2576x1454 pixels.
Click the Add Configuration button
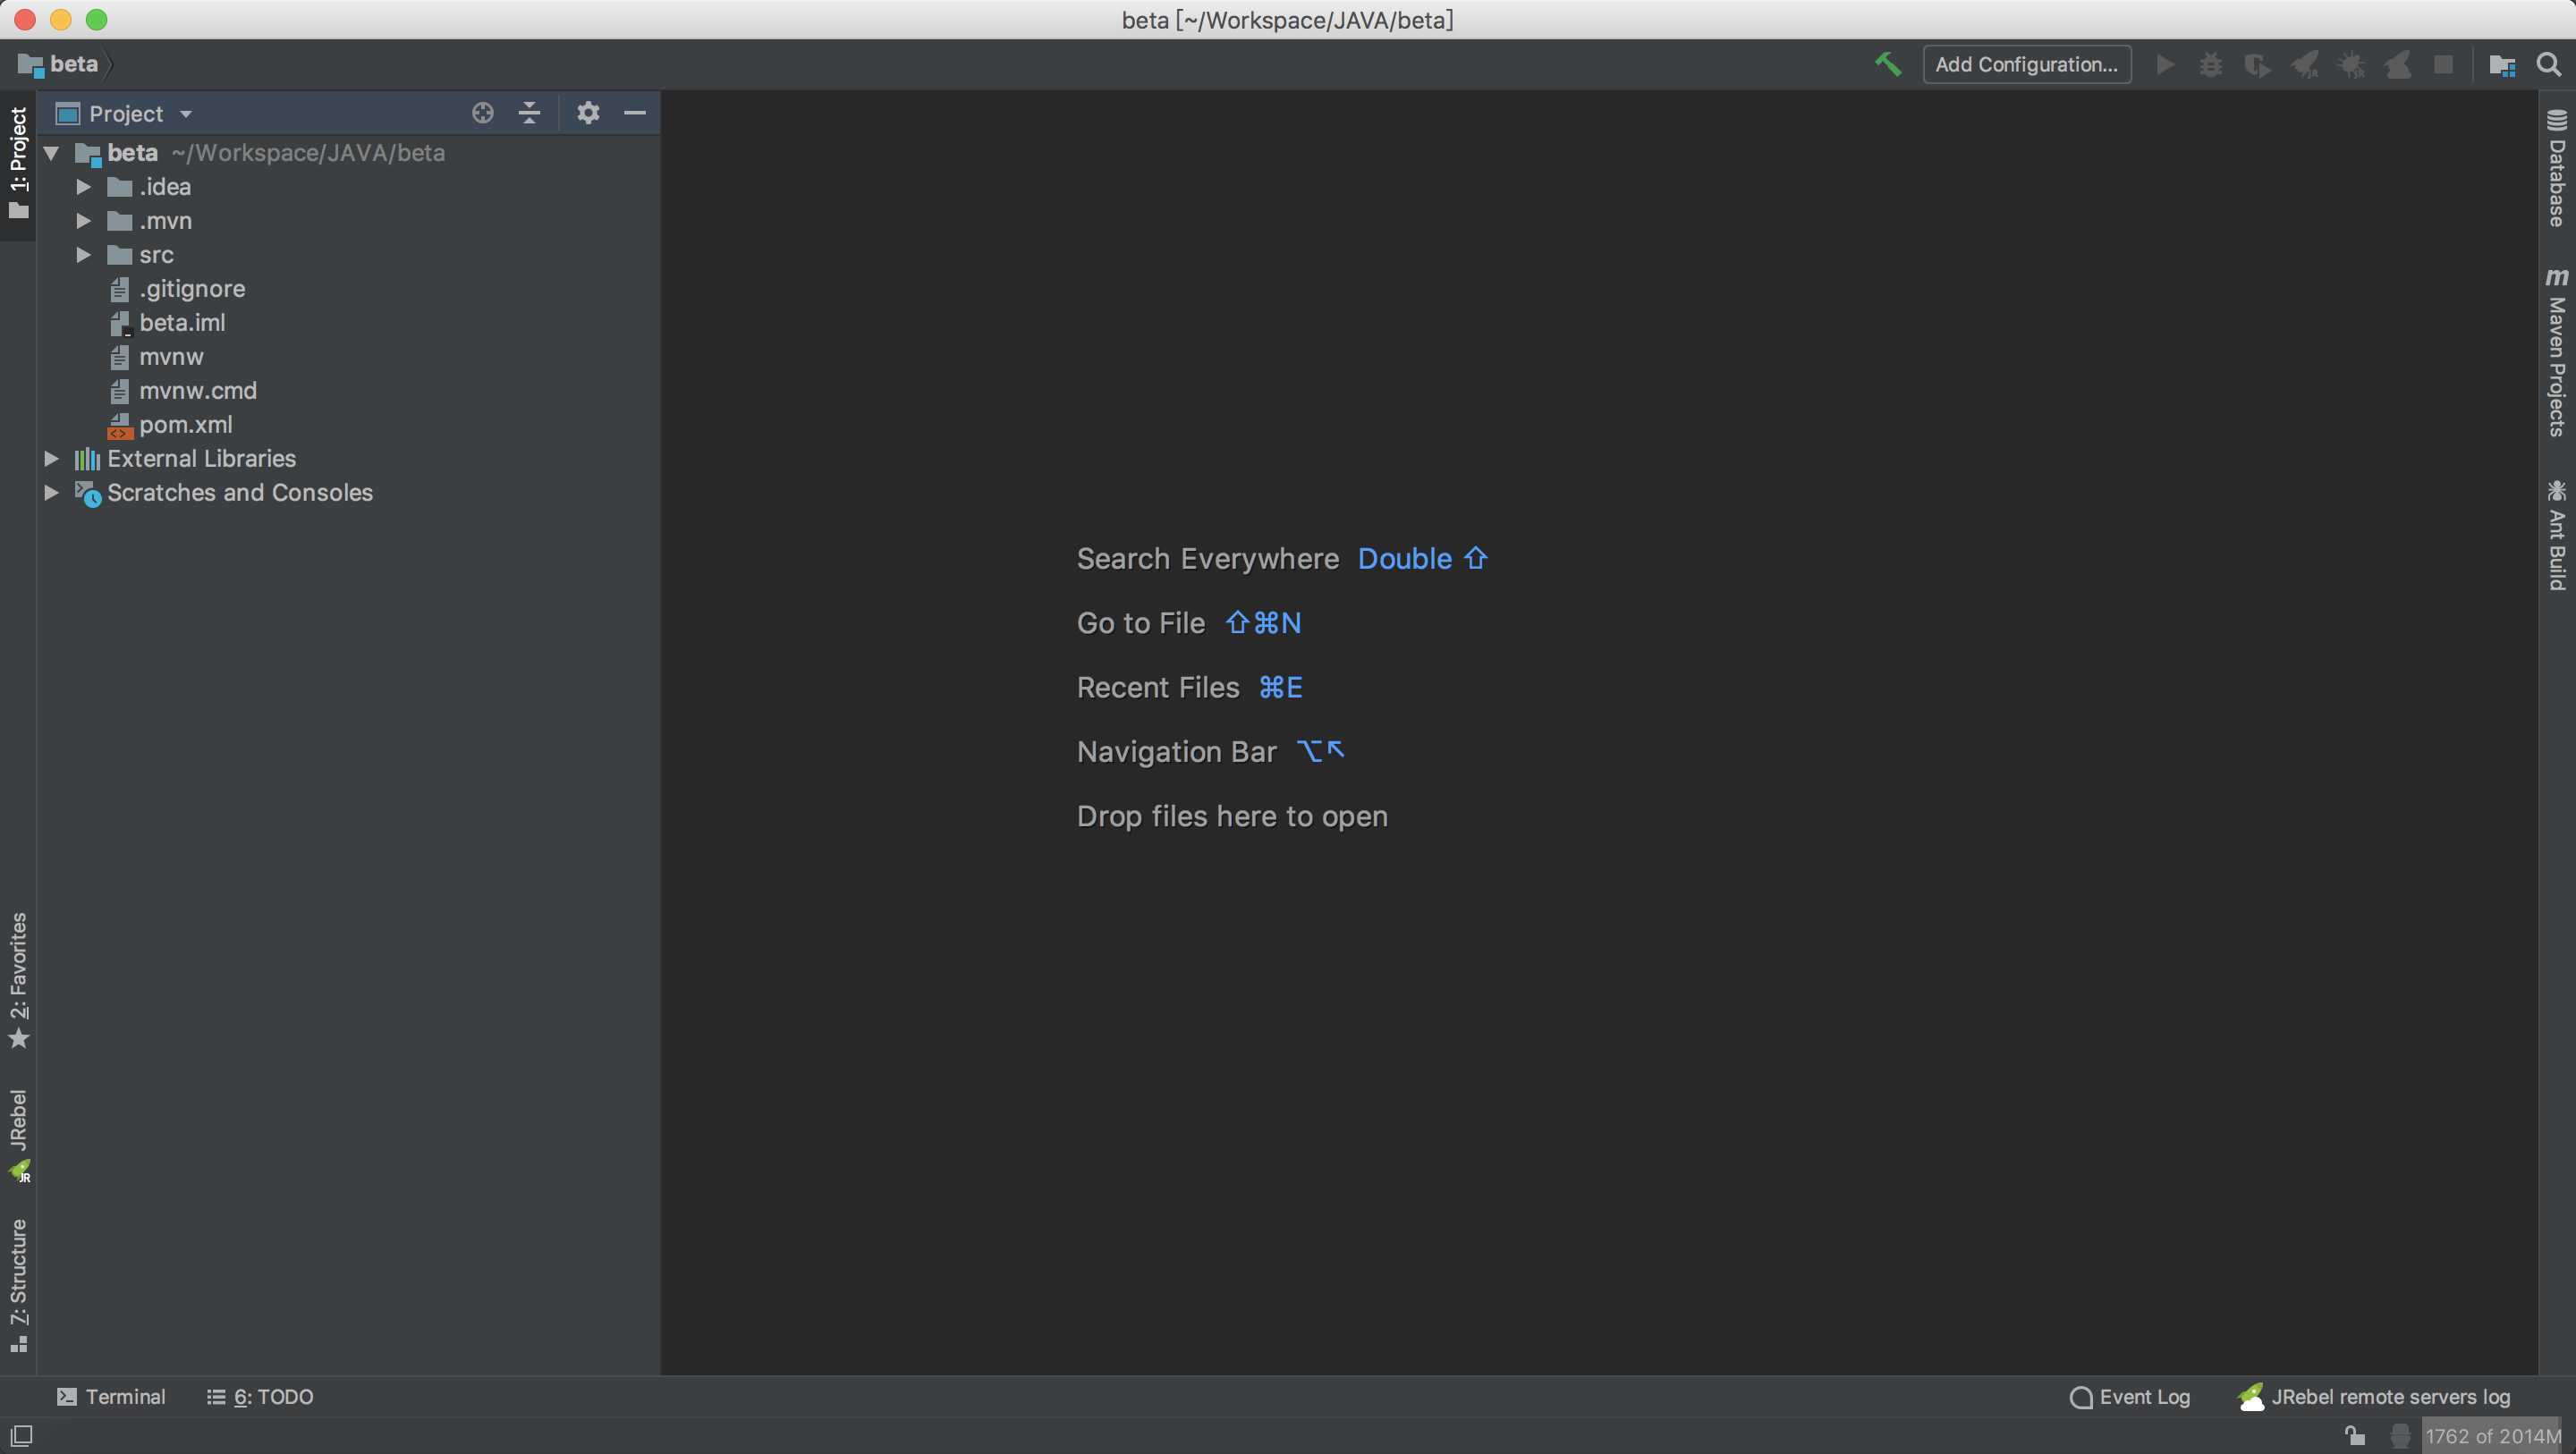pos(2024,63)
